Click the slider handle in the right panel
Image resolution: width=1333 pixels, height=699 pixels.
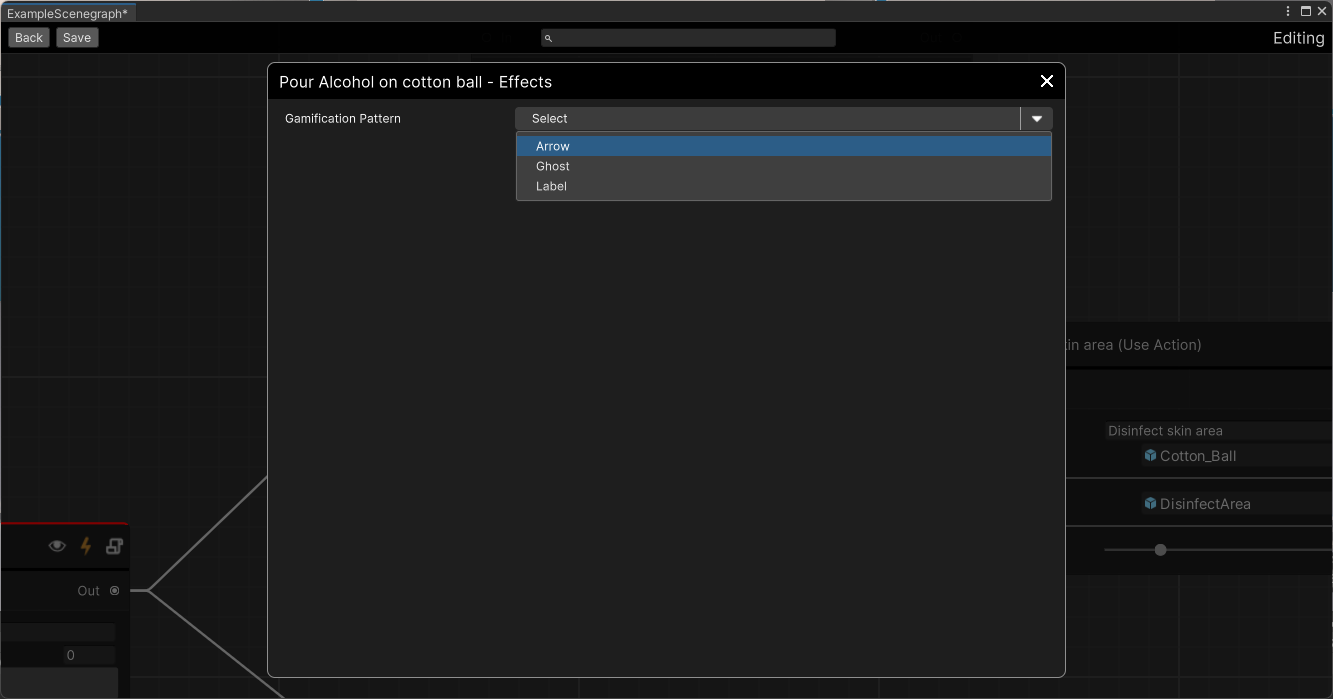click(x=1160, y=549)
